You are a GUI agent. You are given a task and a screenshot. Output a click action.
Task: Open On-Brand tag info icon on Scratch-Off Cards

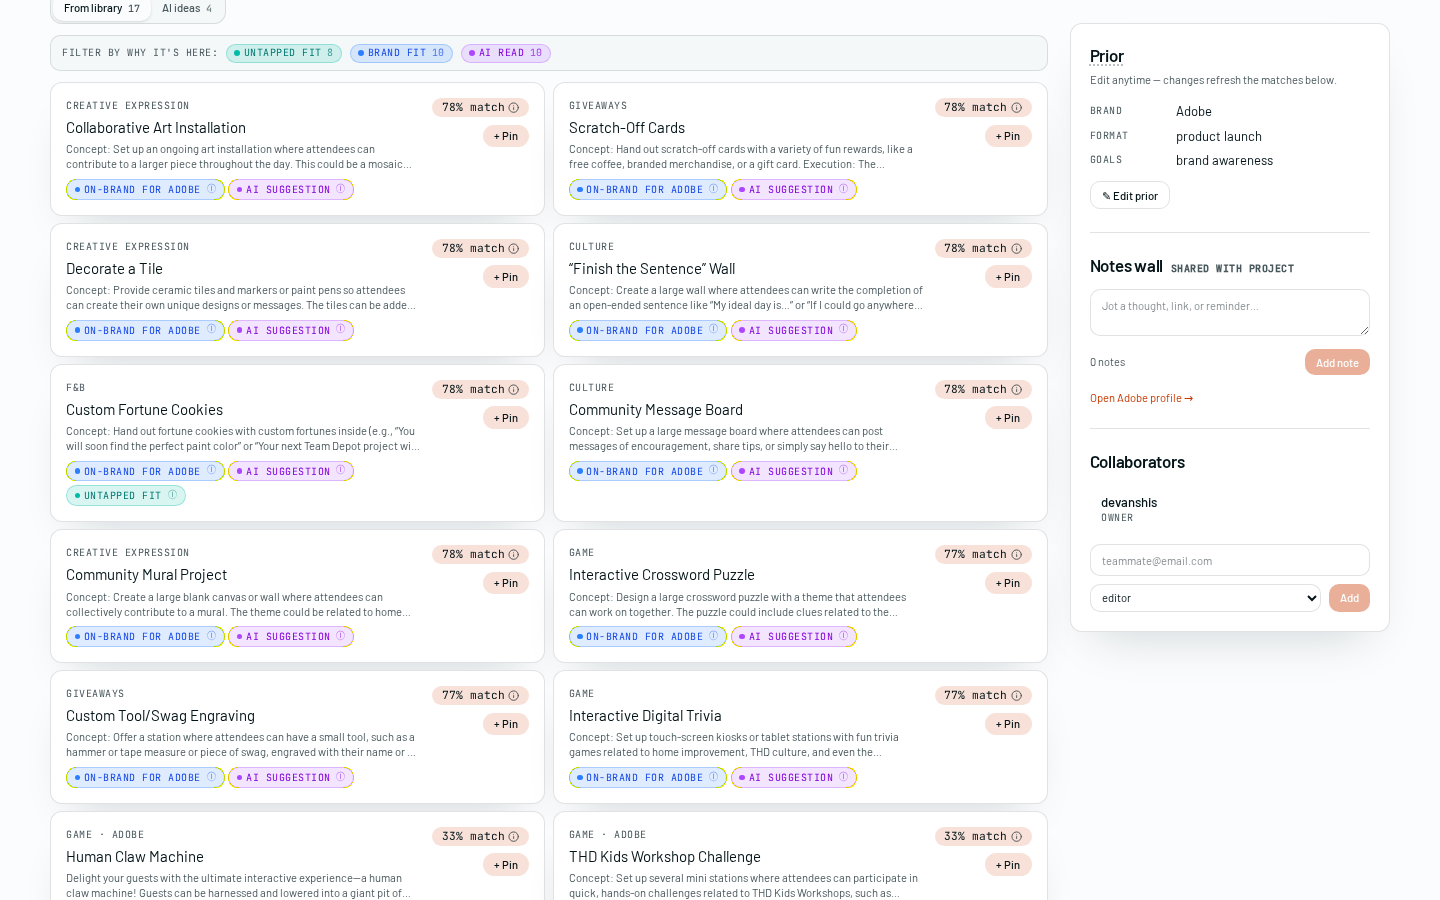713,189
